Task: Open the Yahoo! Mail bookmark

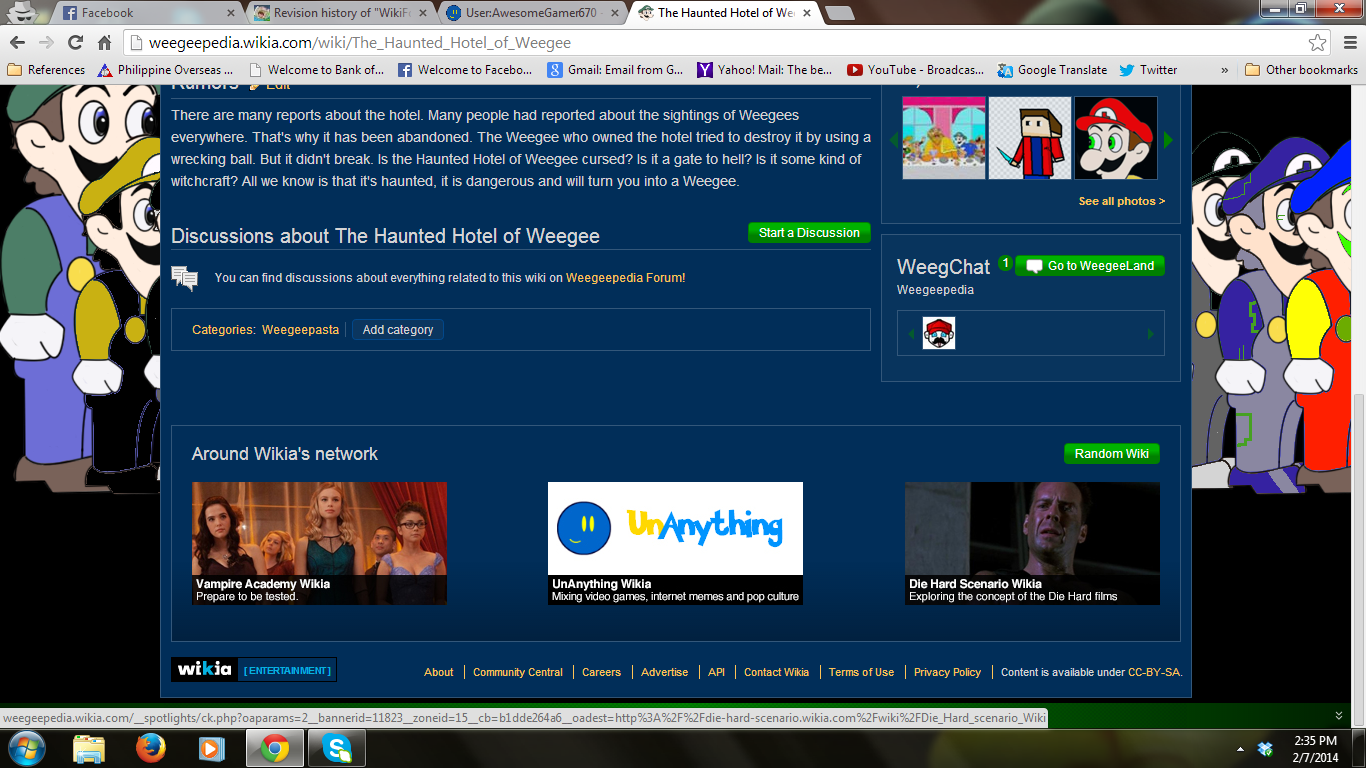Action: pos(765,70)
